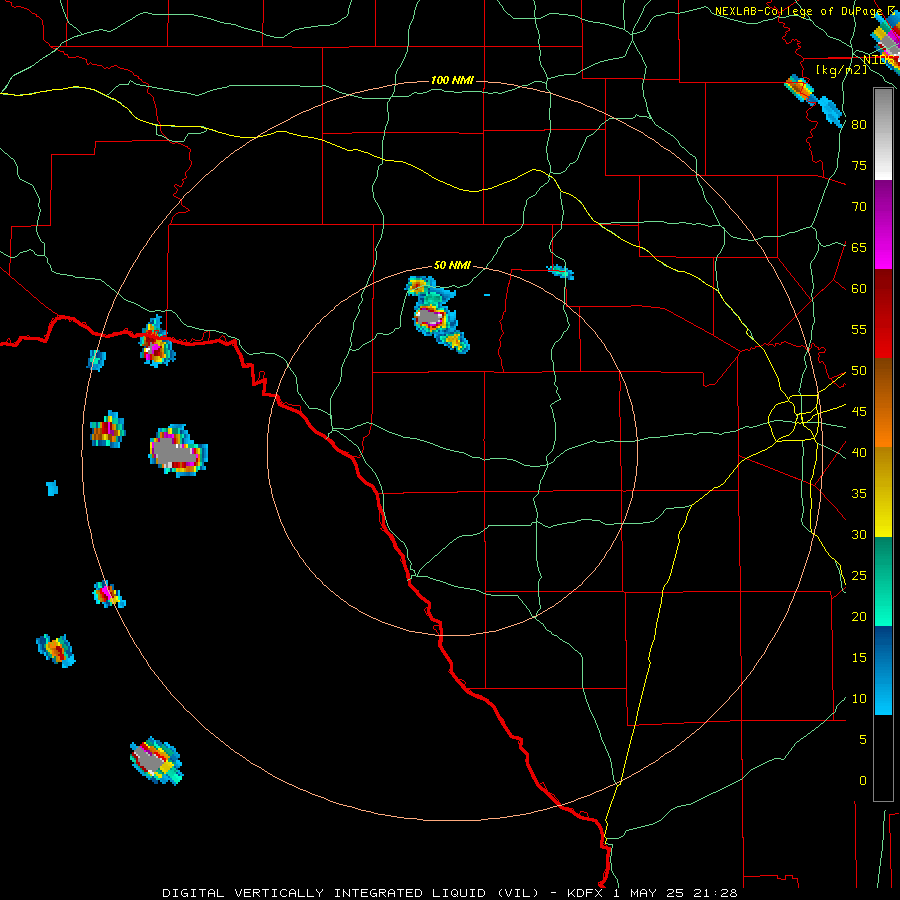This screenshot has width=900, height=900.
Task: Click the 60 value on the color scale
Action: pyautogui.click(x=859, y=289)
